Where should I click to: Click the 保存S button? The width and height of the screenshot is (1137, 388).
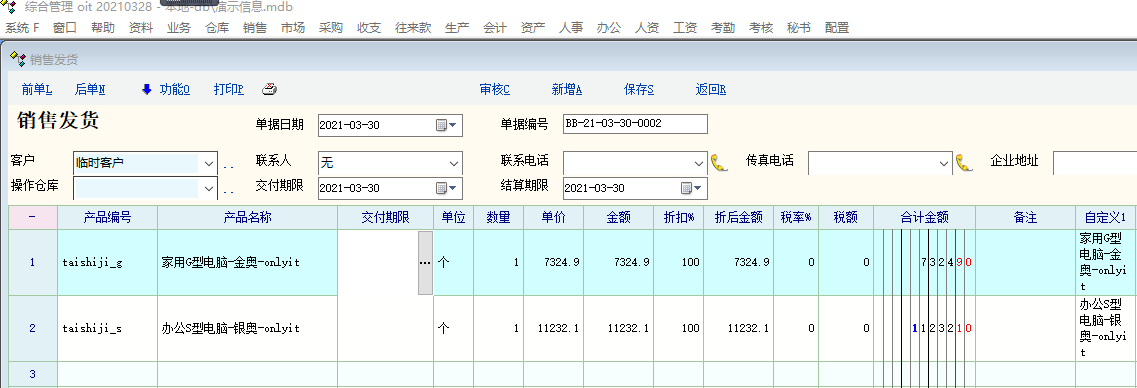point(639,90)
